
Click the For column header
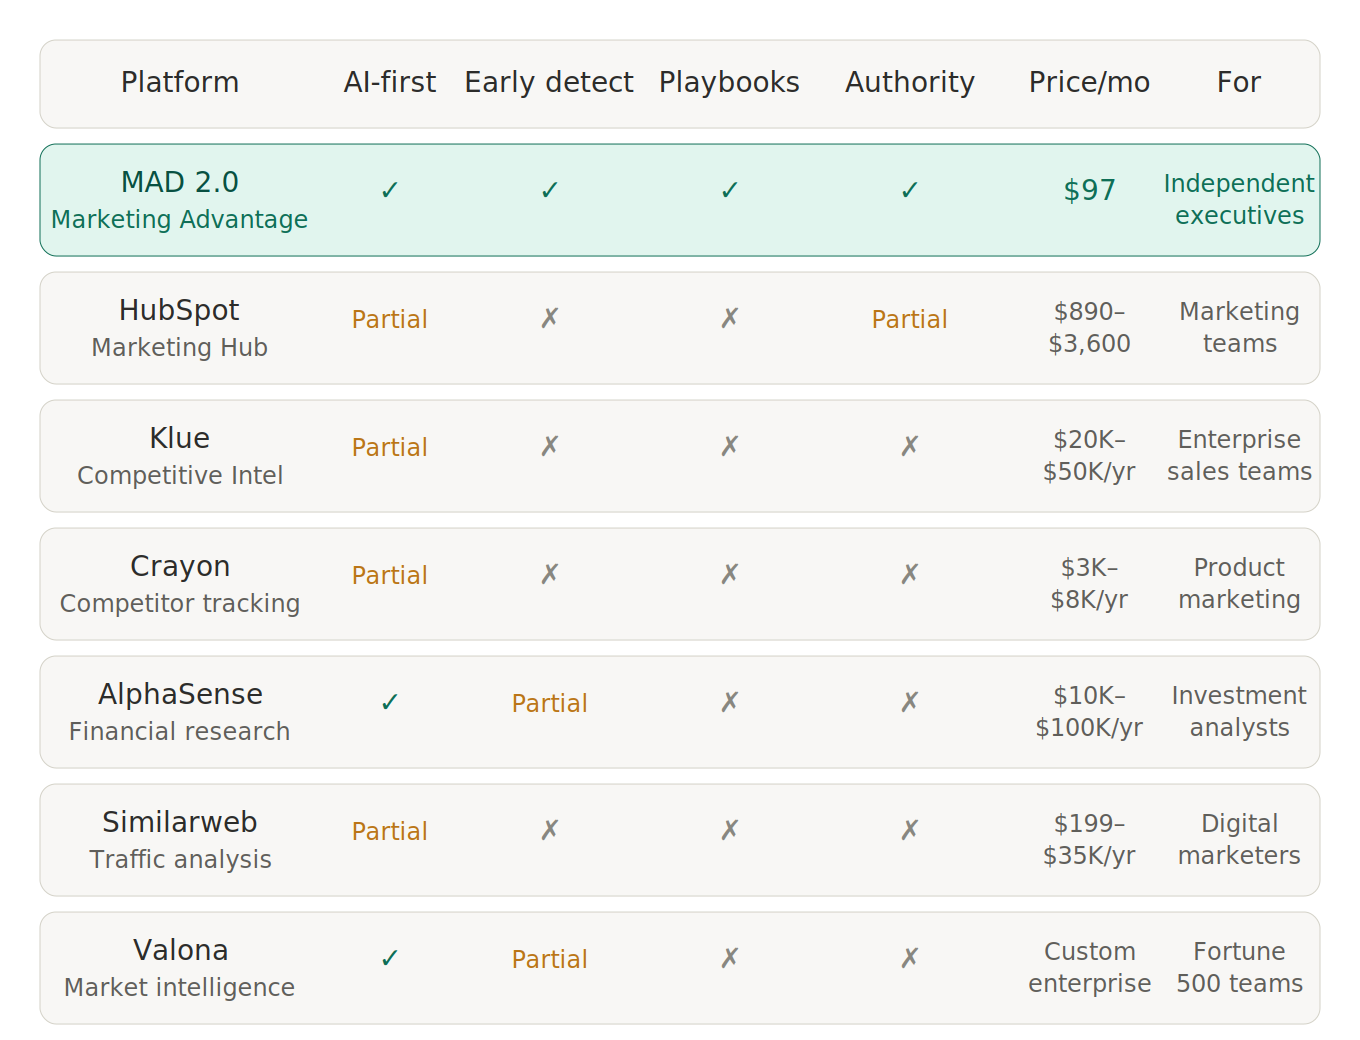[1239, 82]
